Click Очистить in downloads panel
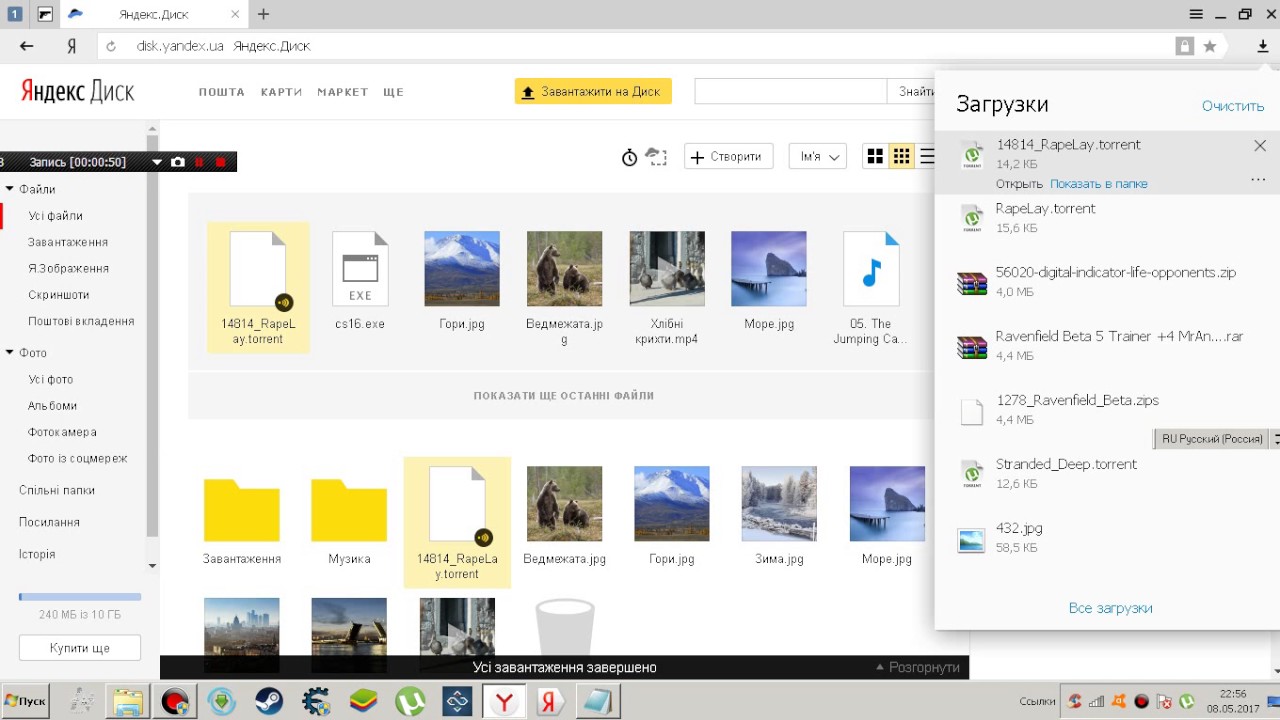 [x=1233, y=106]
